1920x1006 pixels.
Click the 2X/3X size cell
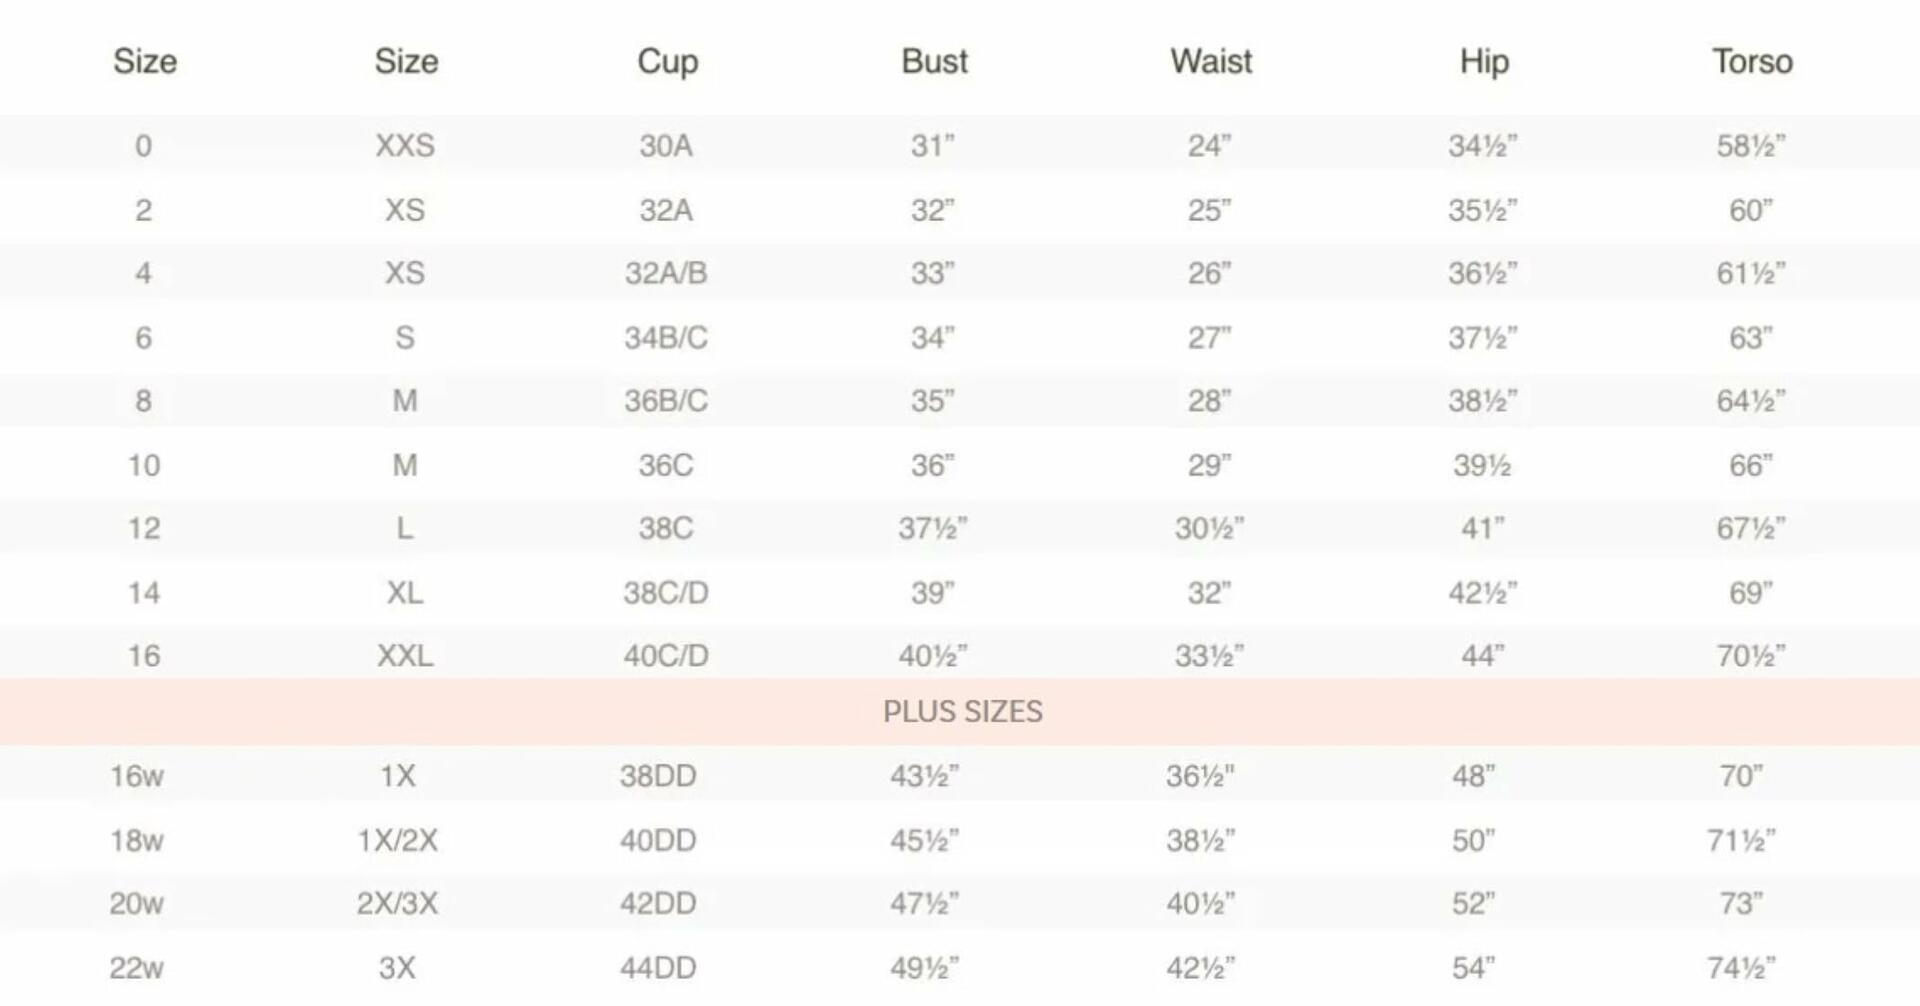pos(398,904)
